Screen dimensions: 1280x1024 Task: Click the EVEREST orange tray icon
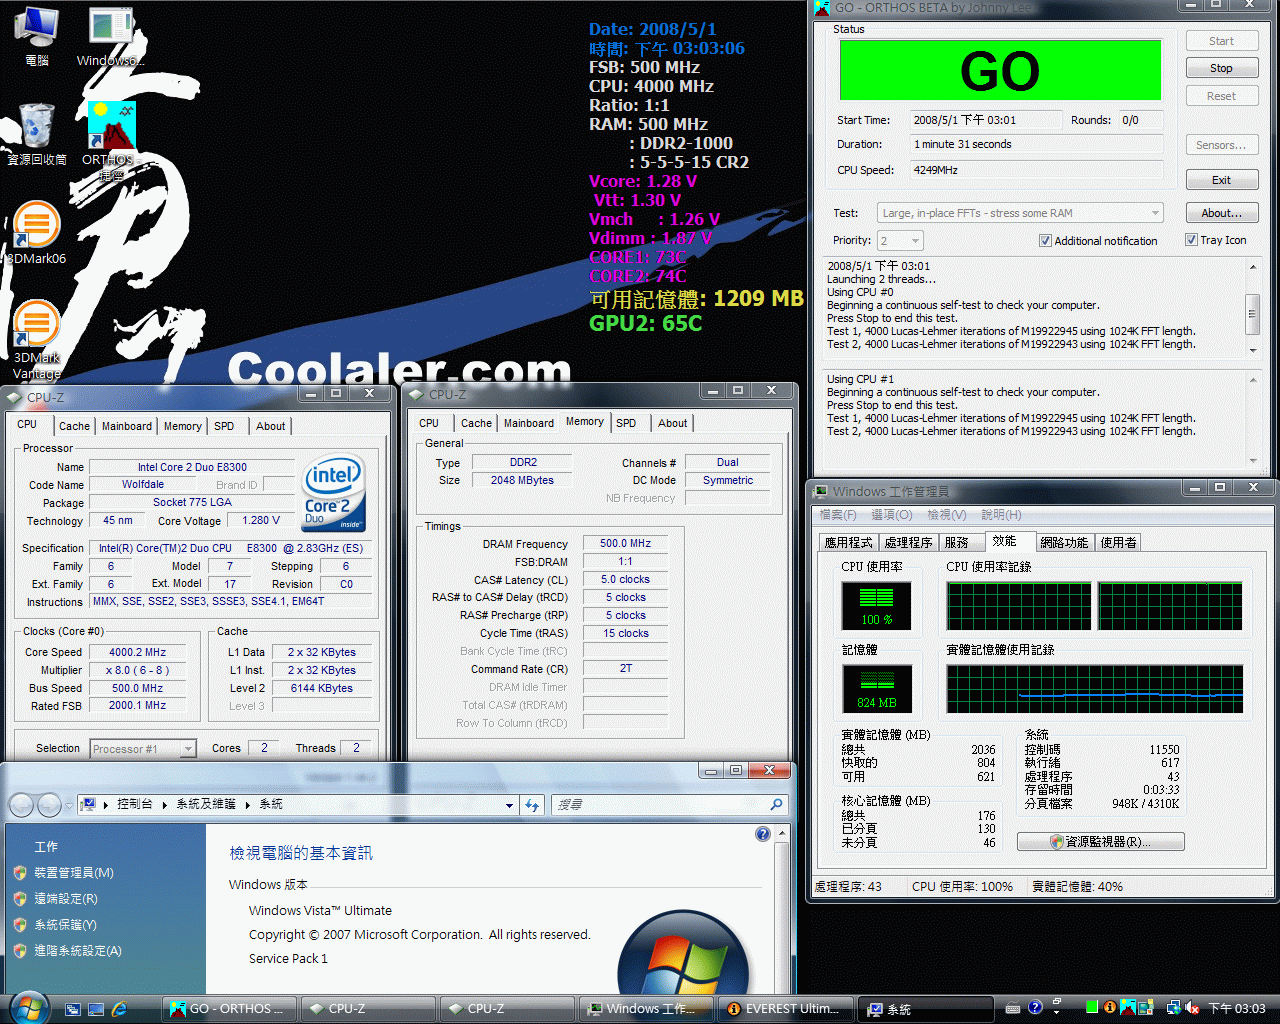[x=1110, y=1008]
